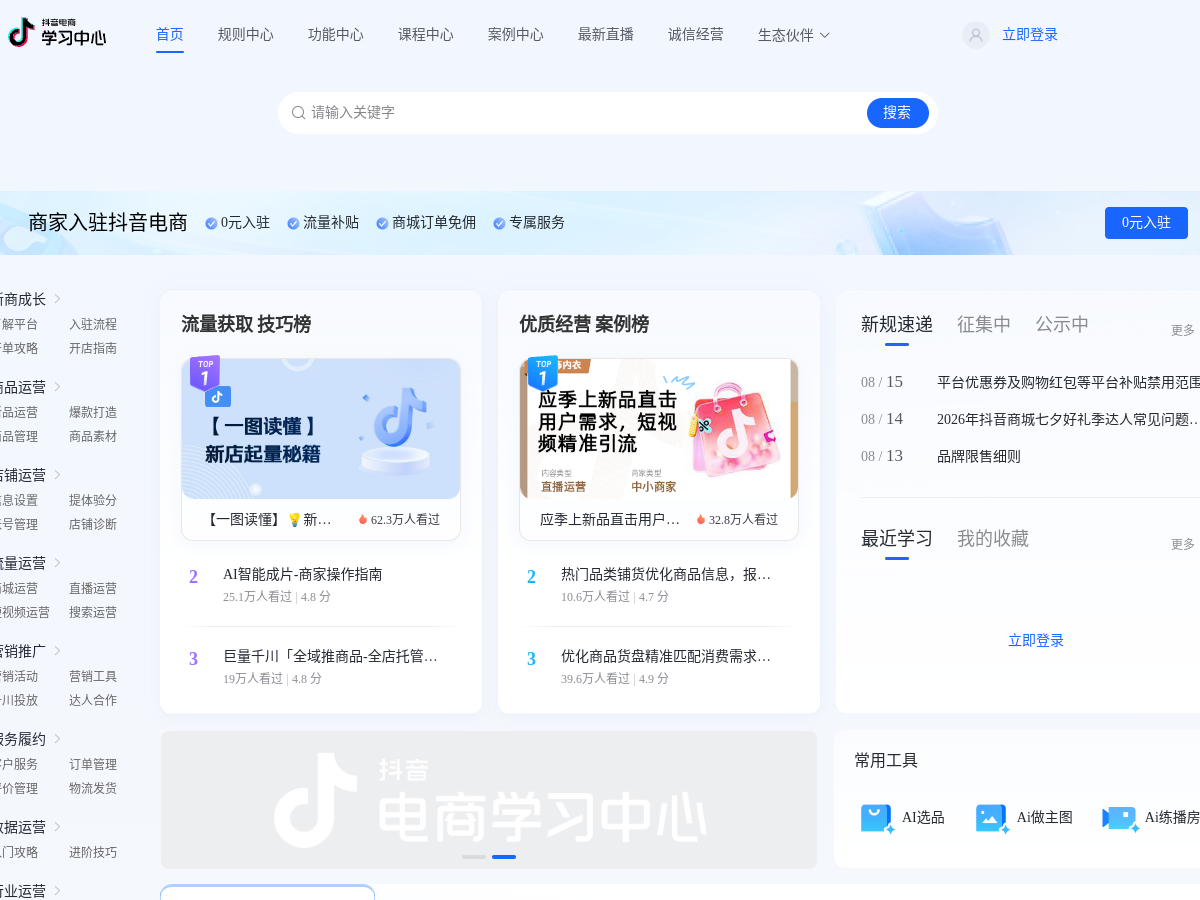This screenshot has width=1200, height=900.
Task: Click 更多 next to 新规速递 tabs
Action: click(x=1183, y=330)
